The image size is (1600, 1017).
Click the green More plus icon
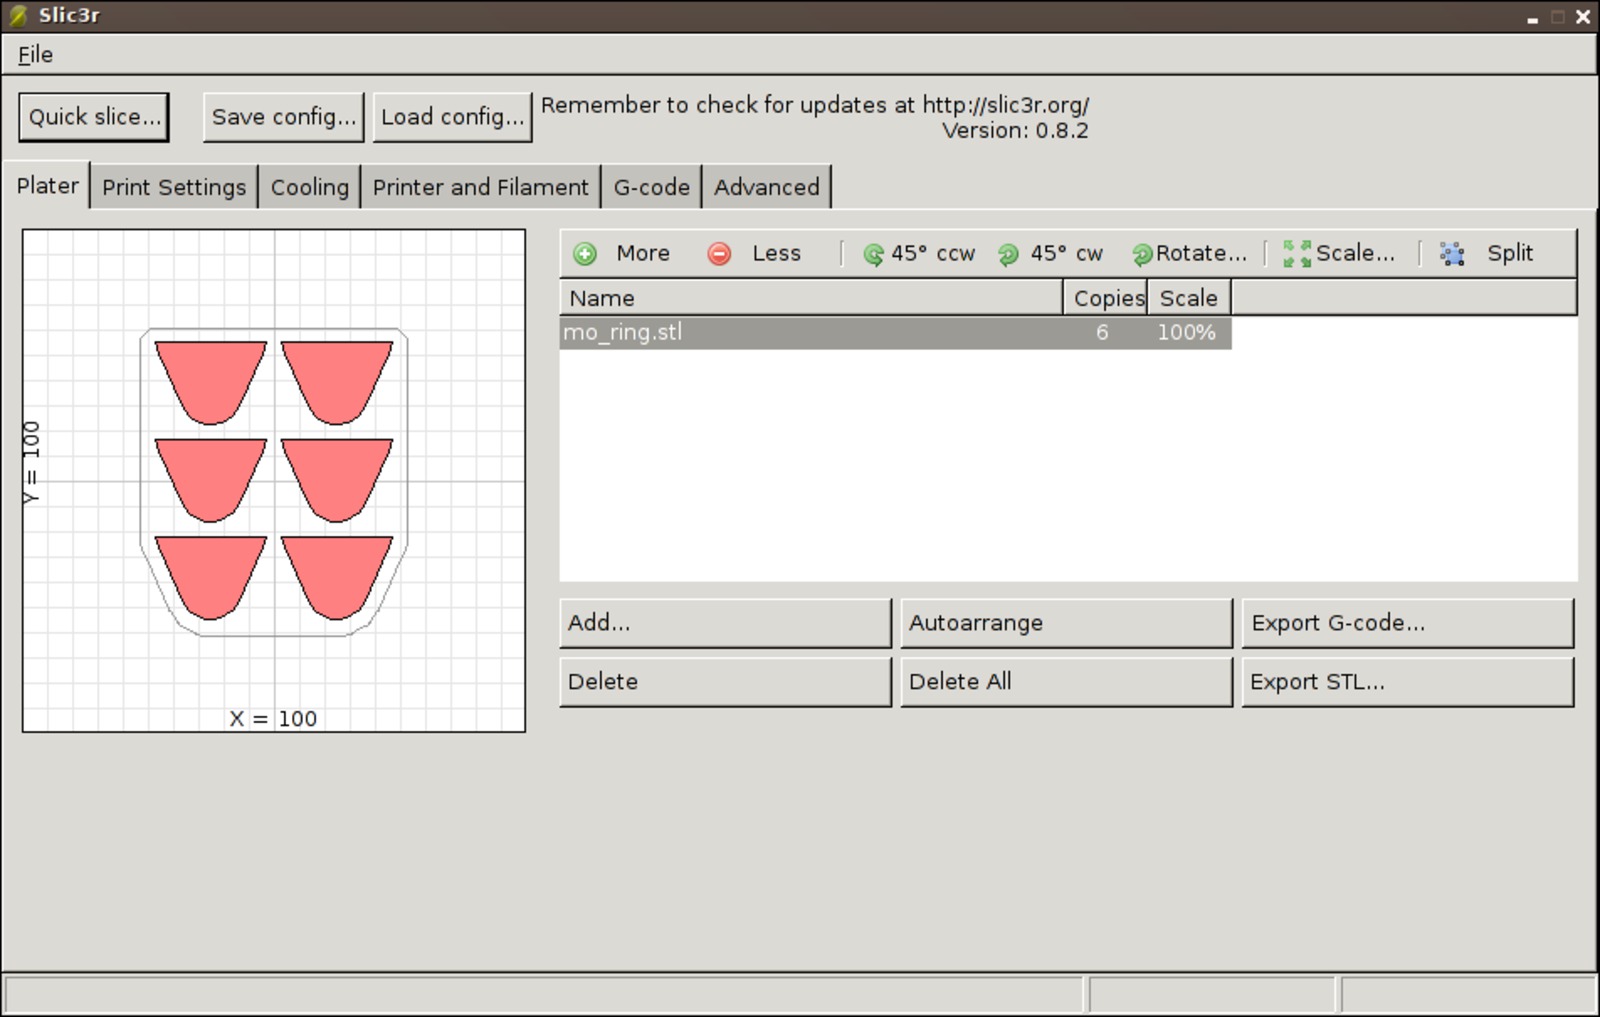tap(585, 254)
